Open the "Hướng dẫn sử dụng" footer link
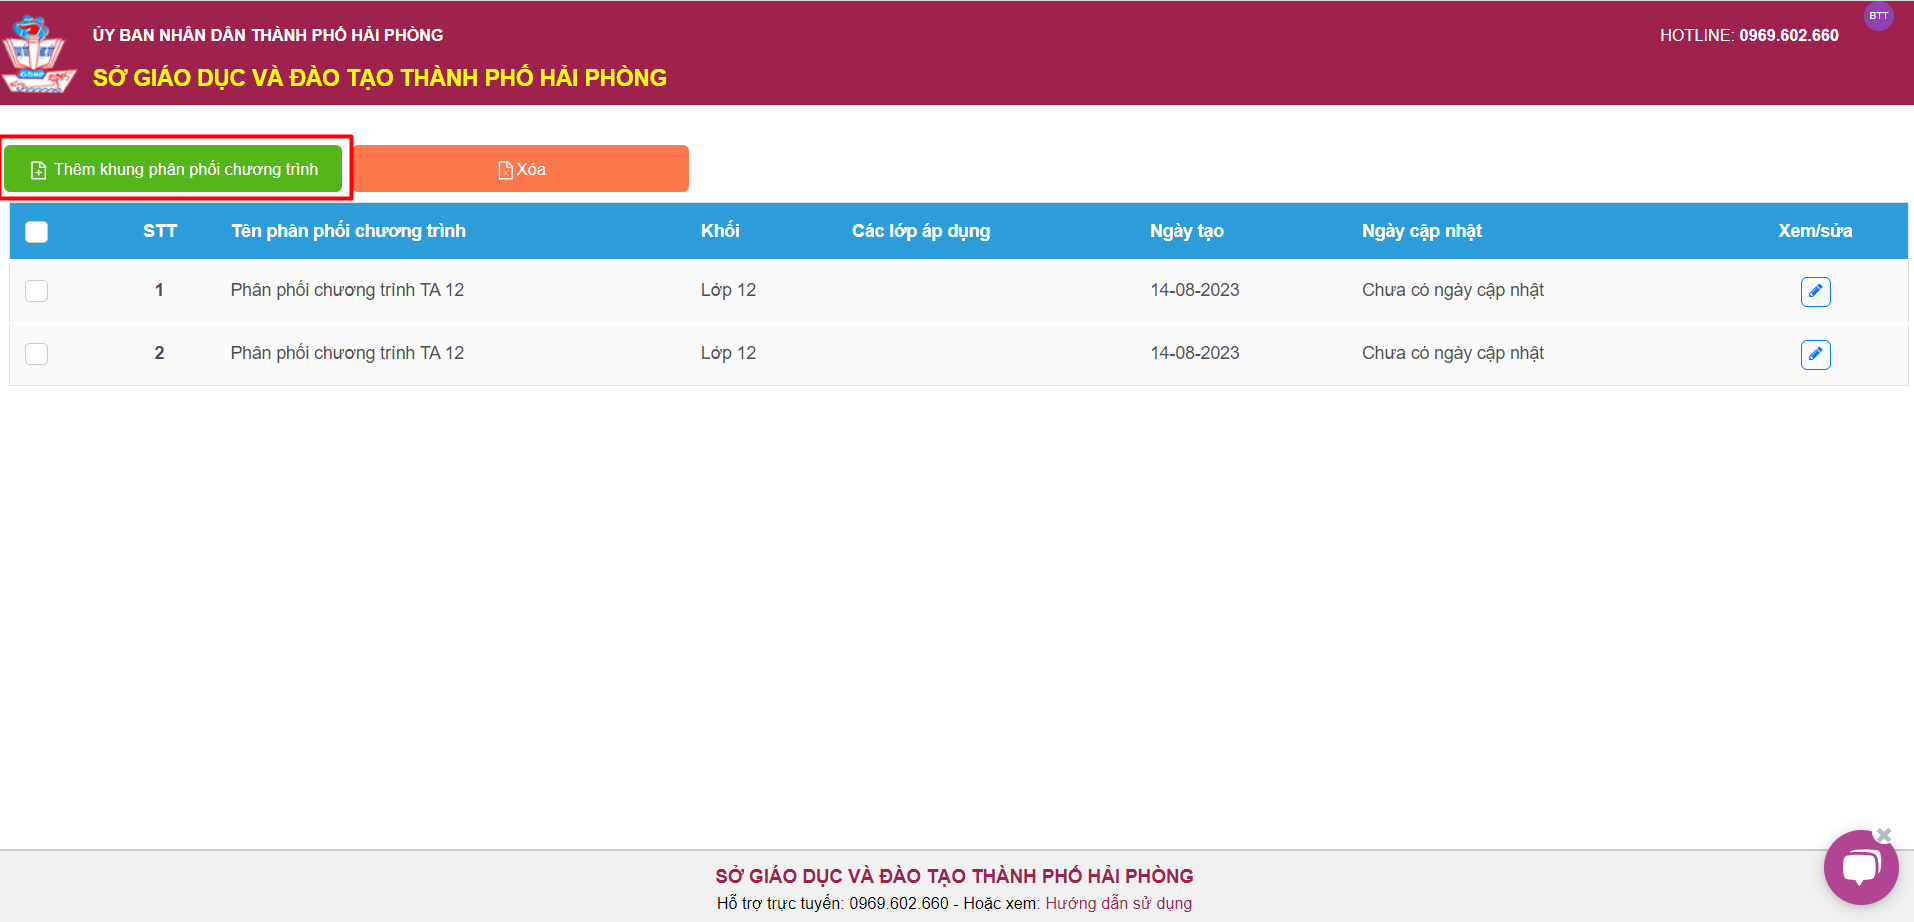 (x=1118, y=903)
